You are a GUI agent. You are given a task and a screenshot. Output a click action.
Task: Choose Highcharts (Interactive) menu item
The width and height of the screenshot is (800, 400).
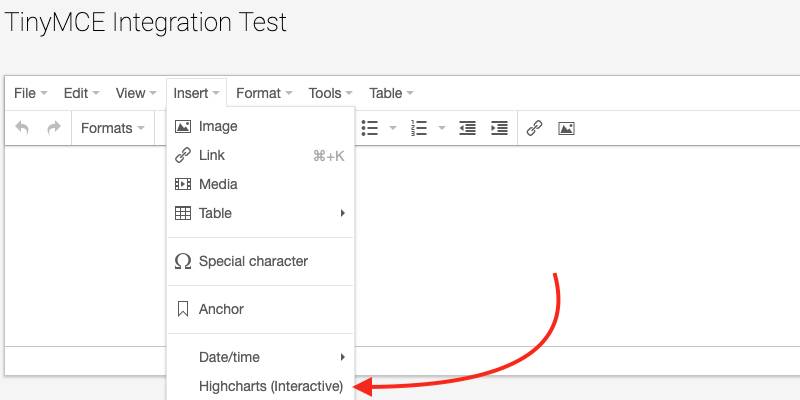pyautogui.click(x=270, y=386)
